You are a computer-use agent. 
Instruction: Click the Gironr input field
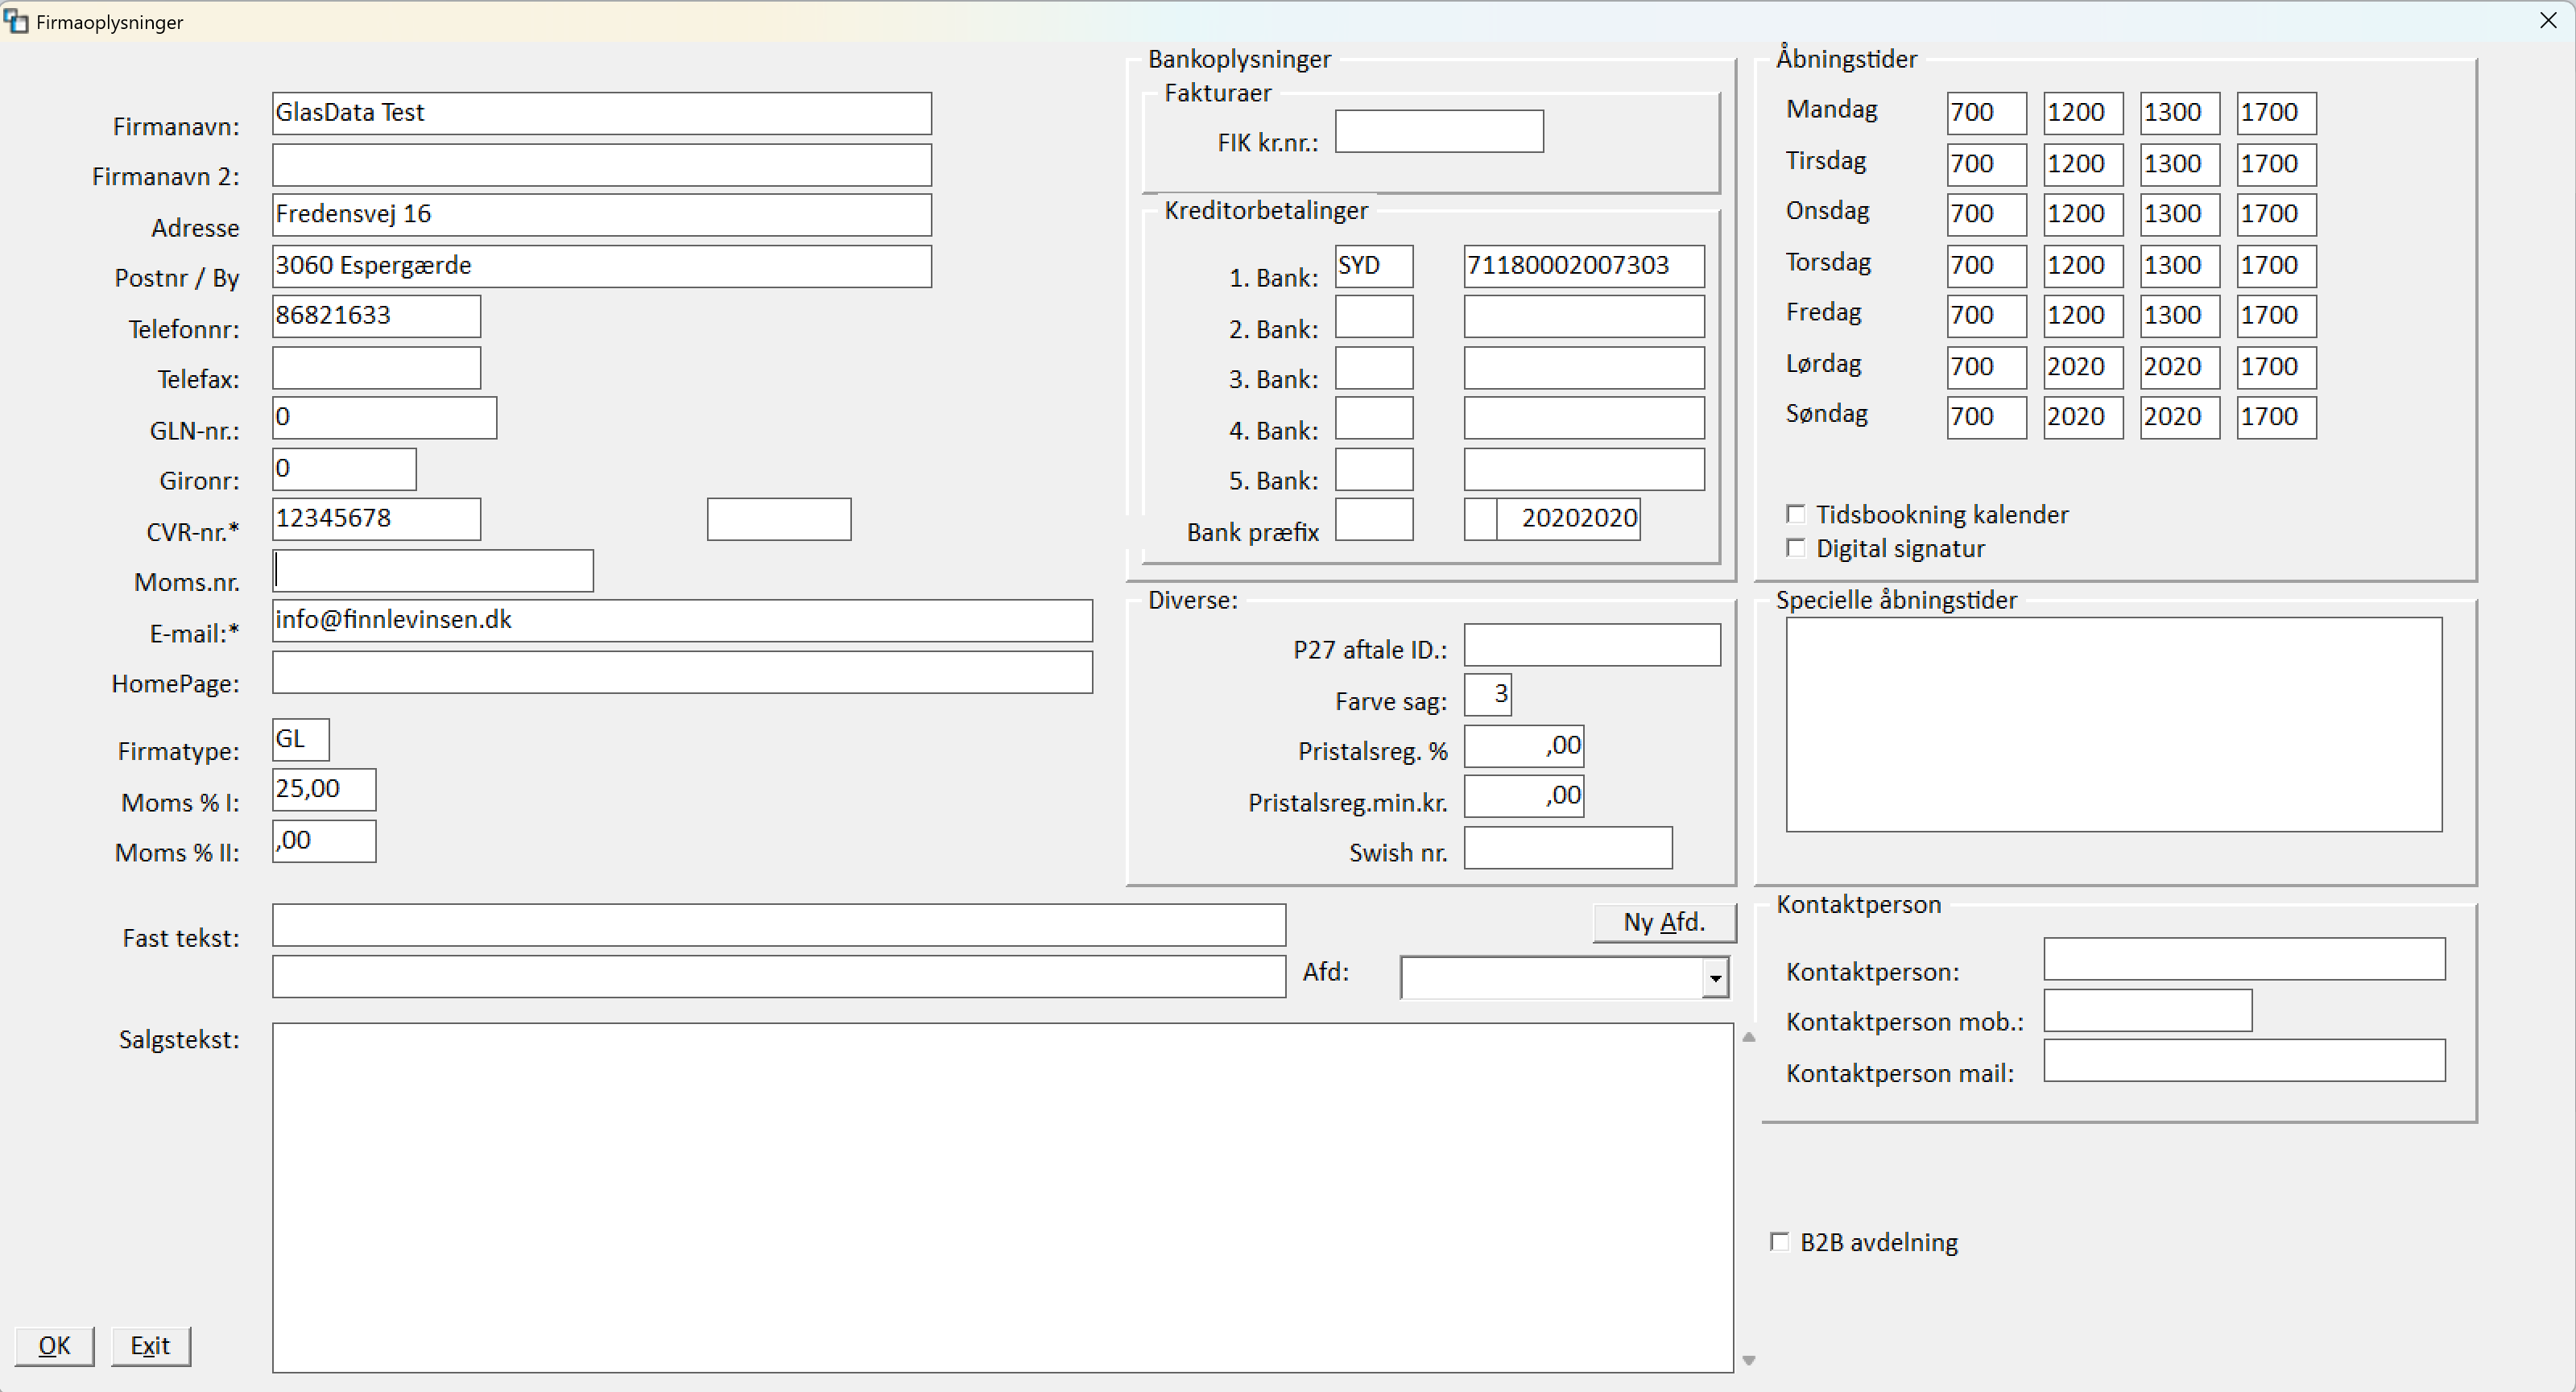(x=345, y=469)
